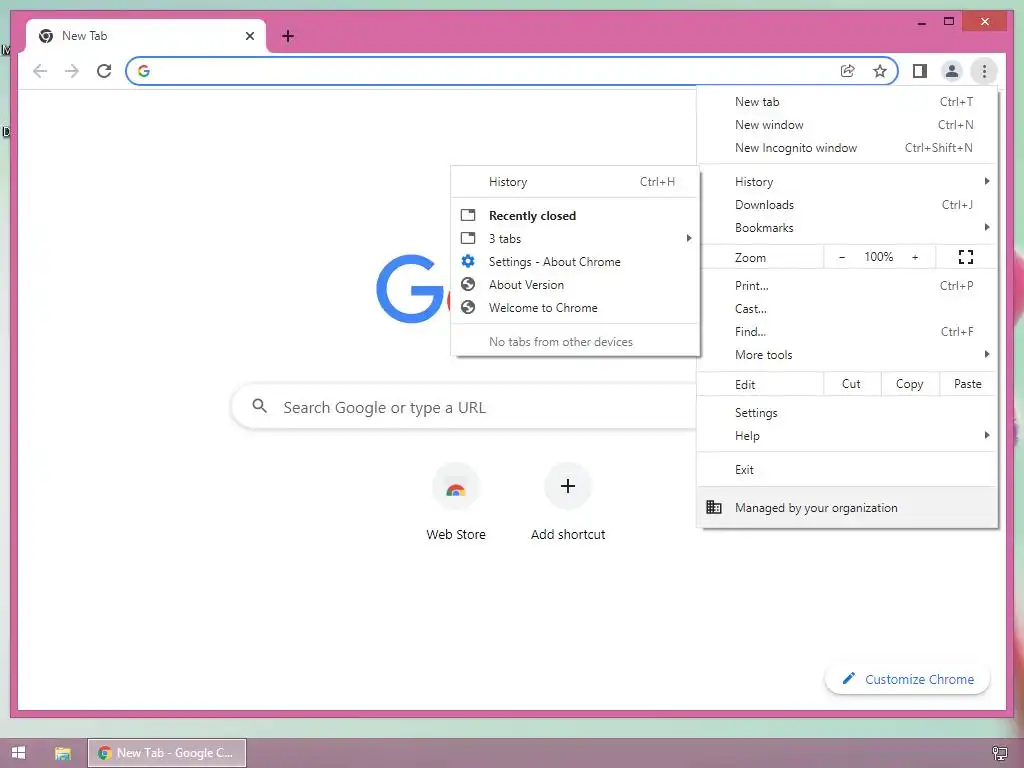Click No tabs from other devices text
Viewport: 1024px width, 768px height.
pos(560,342)
